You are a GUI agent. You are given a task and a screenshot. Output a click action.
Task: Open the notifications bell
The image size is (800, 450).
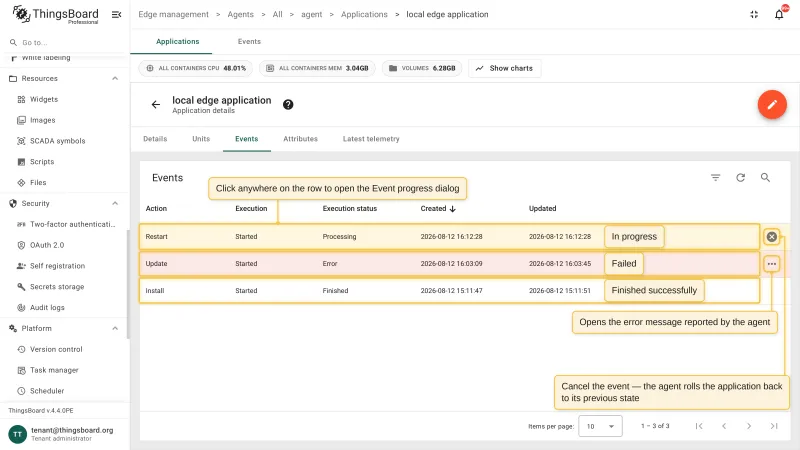tap(779, 14)
